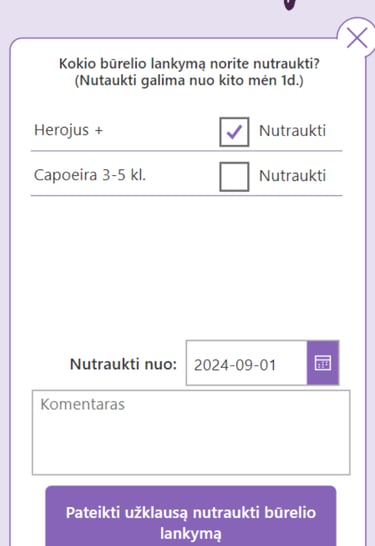This screenshot has width=375, height=546.
Task: Click the '(Nutaukti galima nuo kito mėn 1d.)' note
Action: [x=189, y=80]
